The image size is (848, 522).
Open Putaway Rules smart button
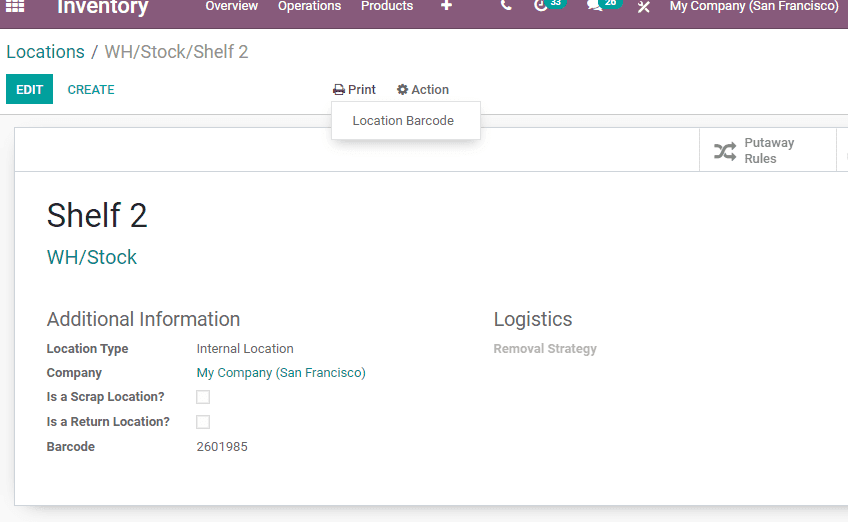[x=767, y=150]
